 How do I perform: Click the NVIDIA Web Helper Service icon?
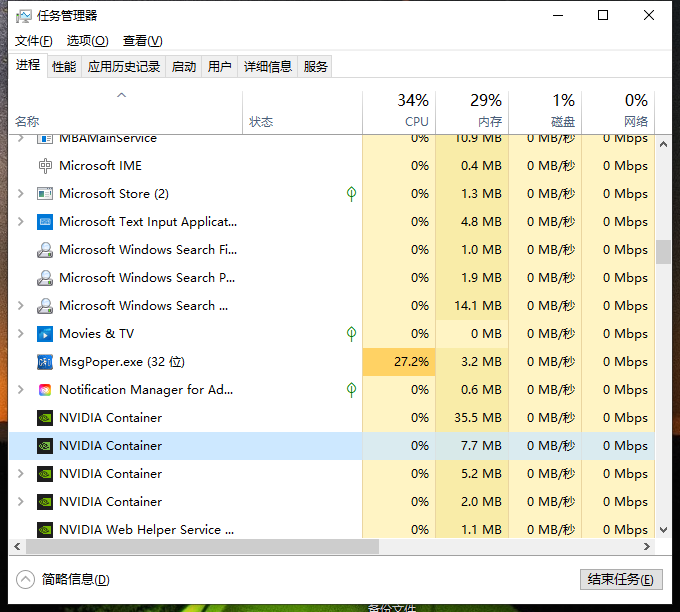[x=45, y=530]
